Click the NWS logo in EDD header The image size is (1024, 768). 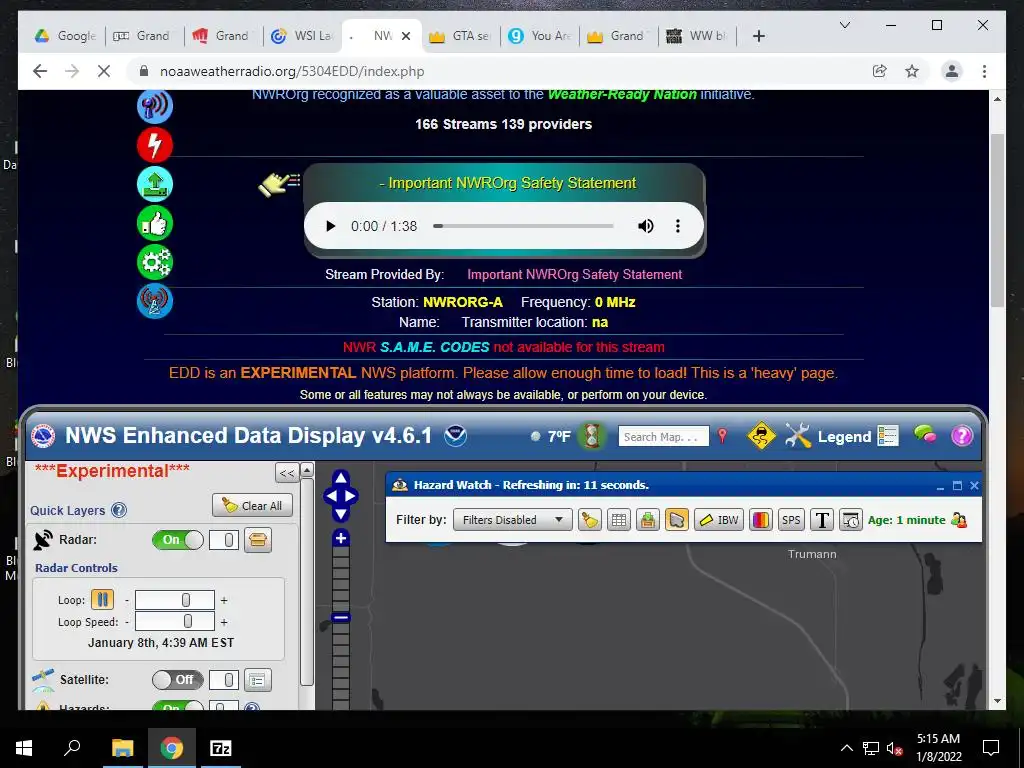click(x=44, y=436)
